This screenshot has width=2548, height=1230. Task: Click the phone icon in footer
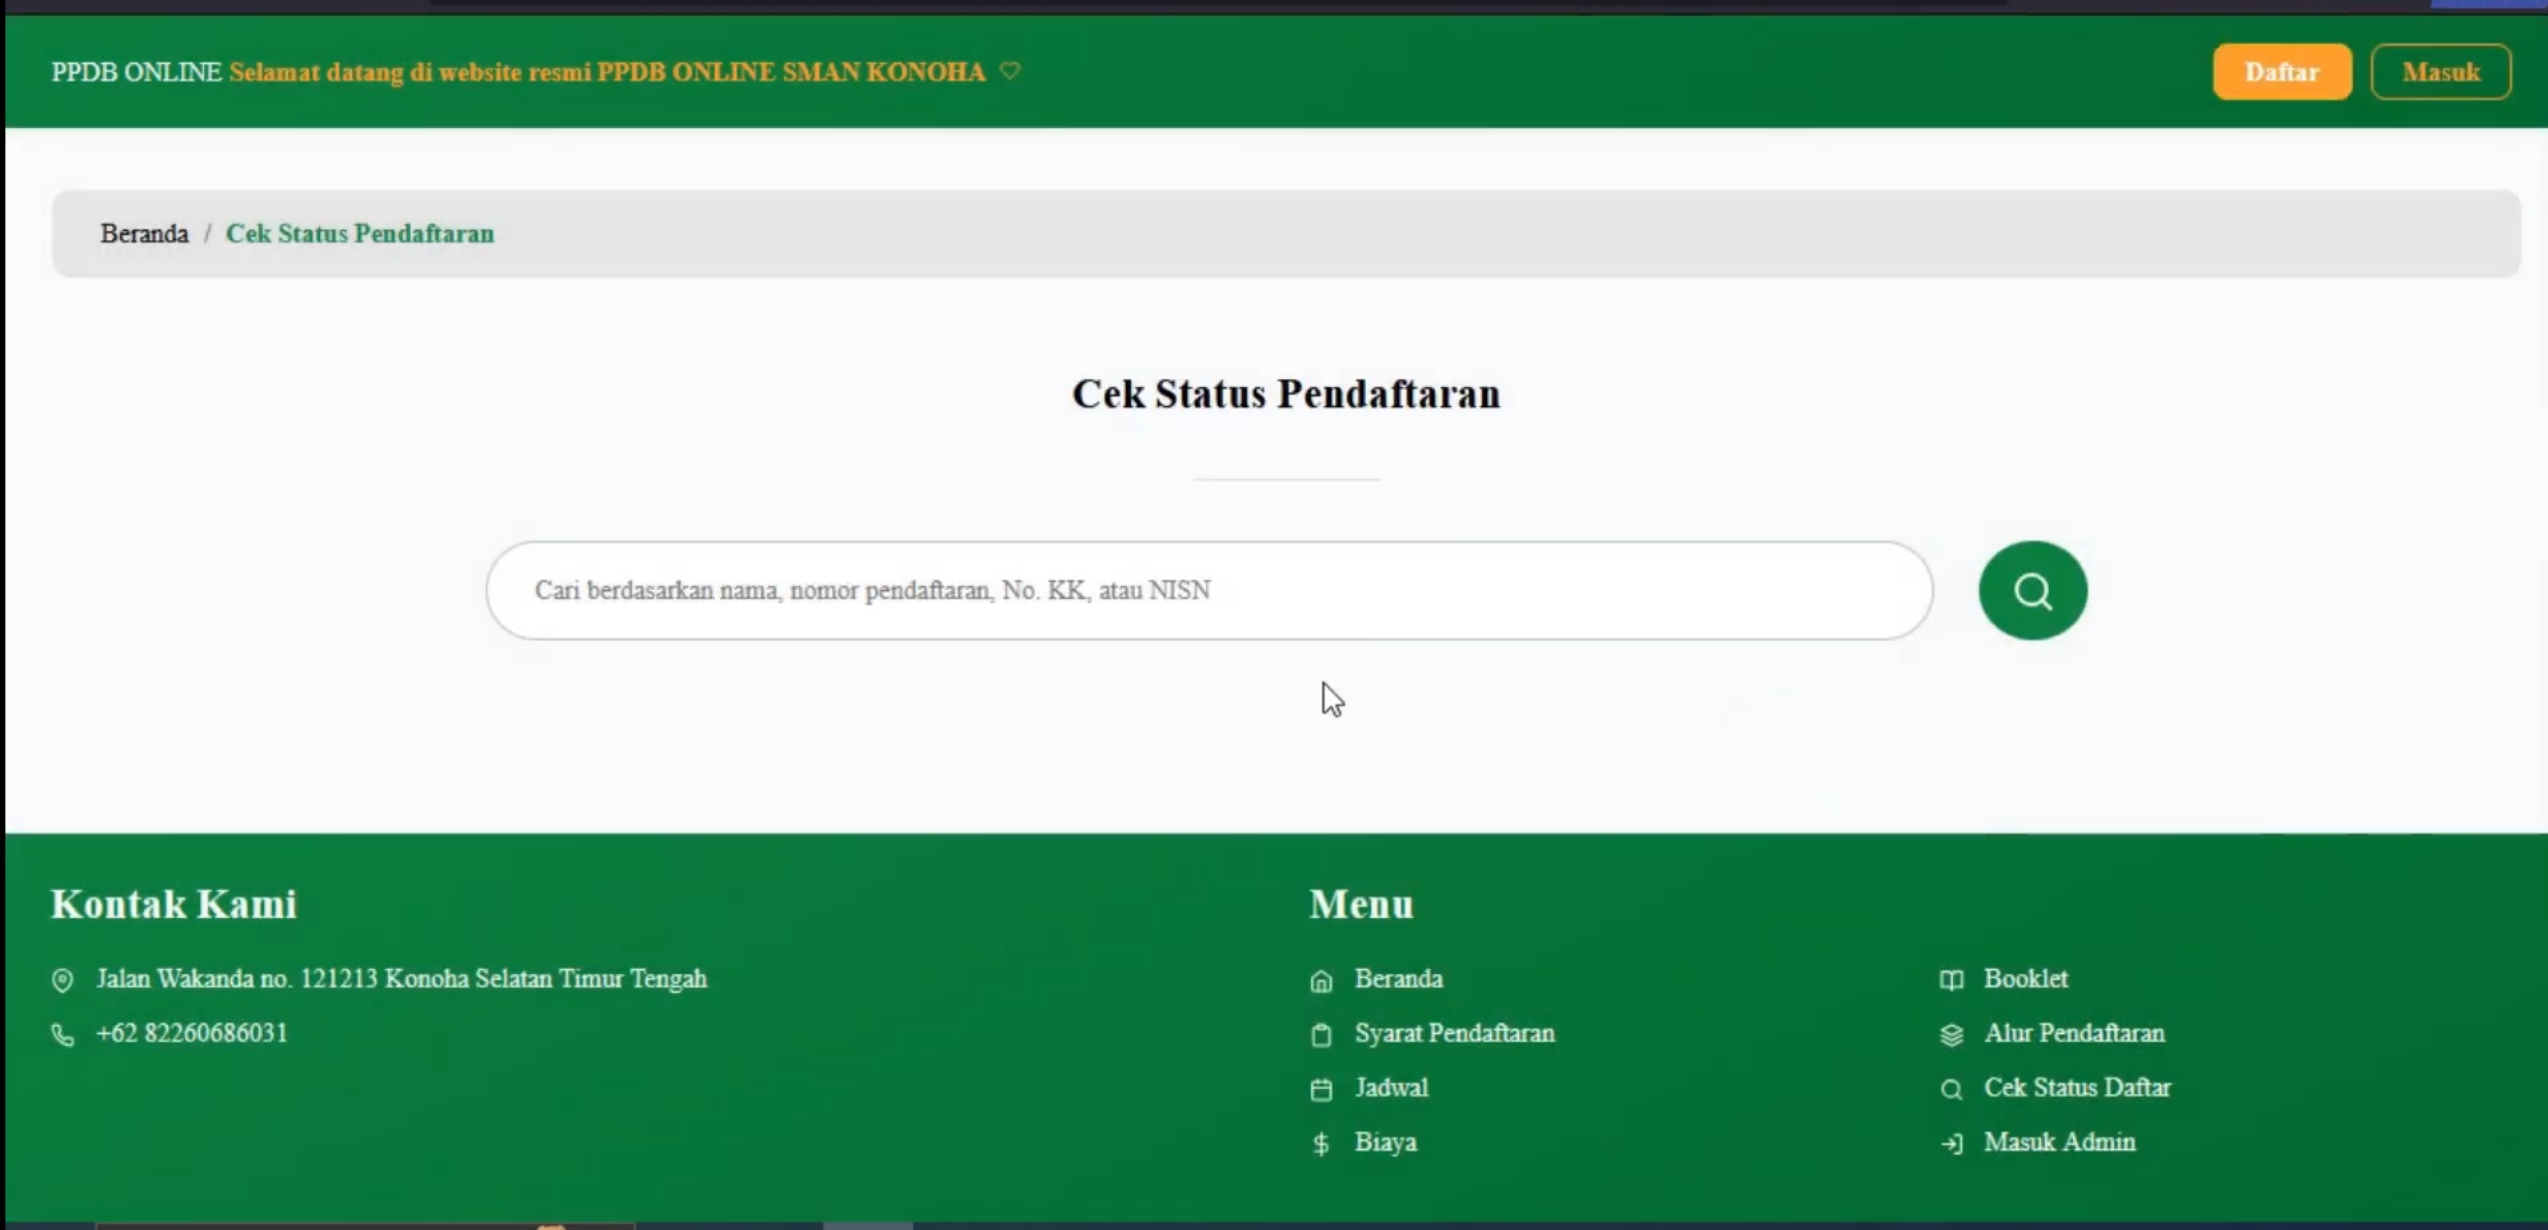coord(62,1034)
